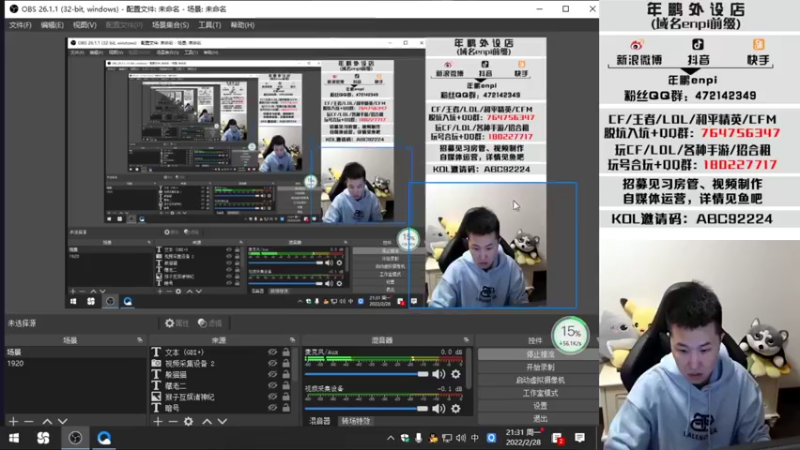Image resolution: width=800 pixels, height=450 pixels.
Task: Toggle visibility of the image source row
Action: click(x=272, y=396)
